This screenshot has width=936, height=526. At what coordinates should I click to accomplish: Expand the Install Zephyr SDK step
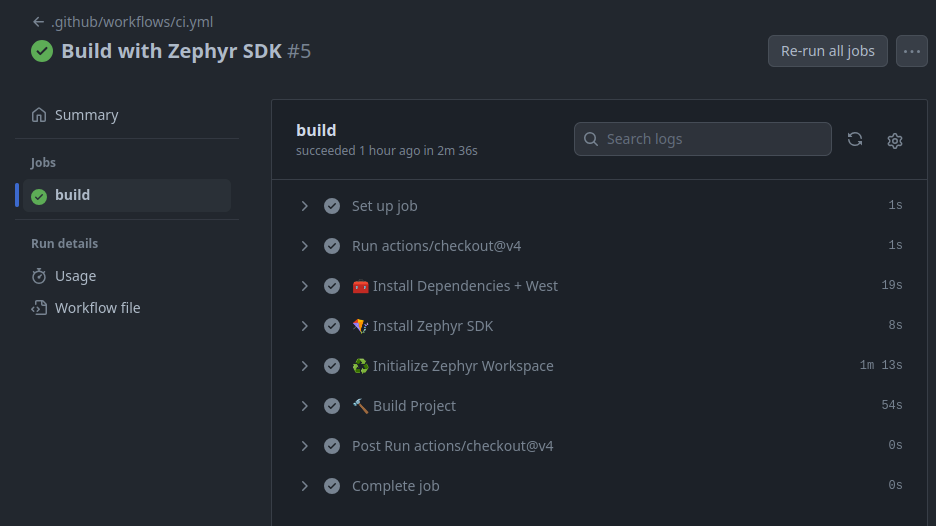pyautogui.click(x=305, y=326)
